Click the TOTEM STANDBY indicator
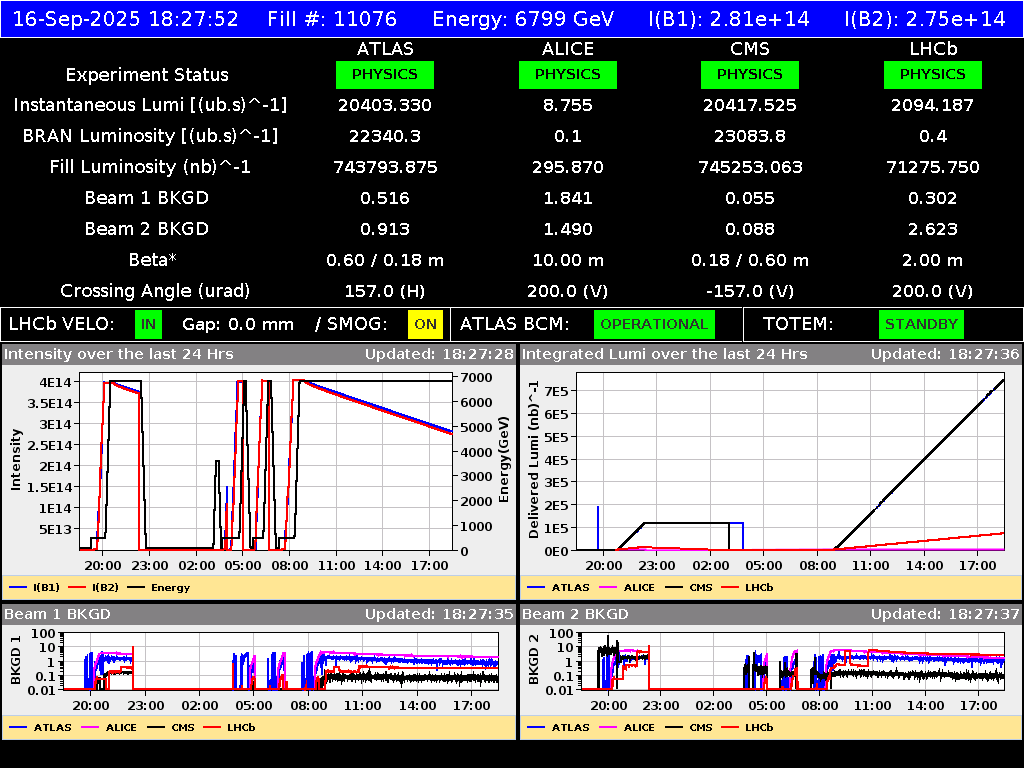 tap(921, 325)
